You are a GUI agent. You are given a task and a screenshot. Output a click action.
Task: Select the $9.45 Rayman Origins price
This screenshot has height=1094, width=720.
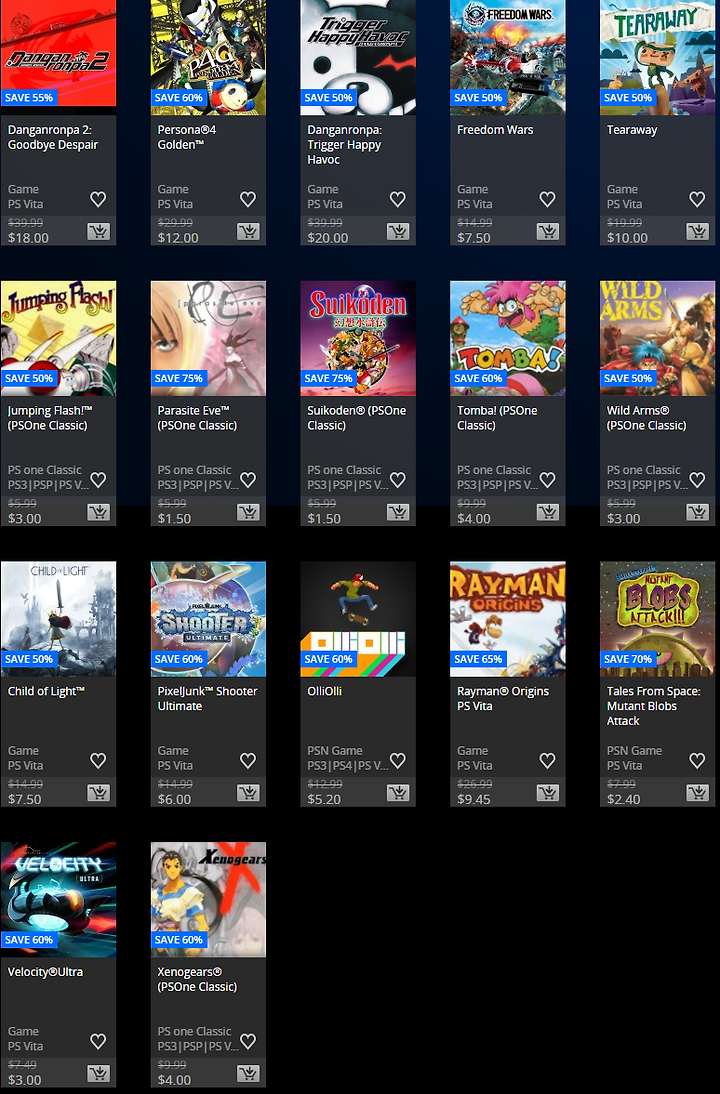point(474,799)
